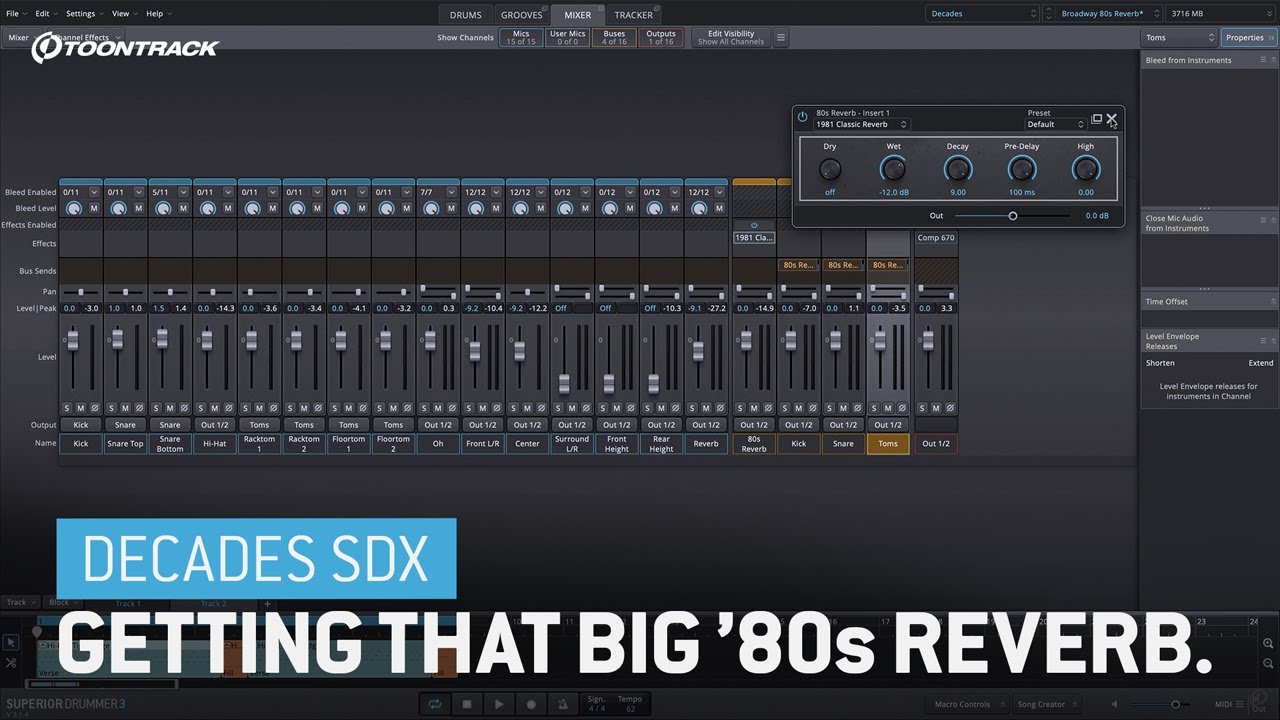The image size is (1280, 720).
Task: Click the Dry knob in 80s Reverb
Action: [x=830, y=169]
